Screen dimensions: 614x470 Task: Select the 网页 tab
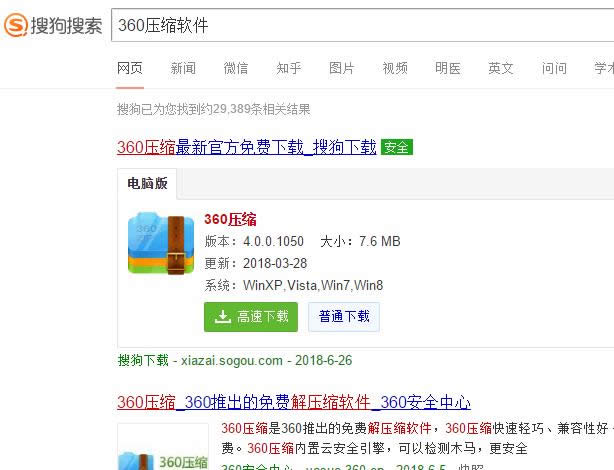coord(130,68)
